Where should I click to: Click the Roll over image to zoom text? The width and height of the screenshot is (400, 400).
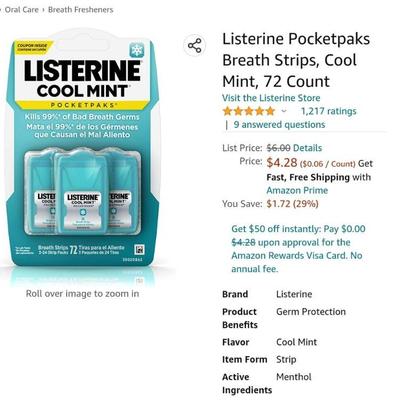click(x=82, y=294)
